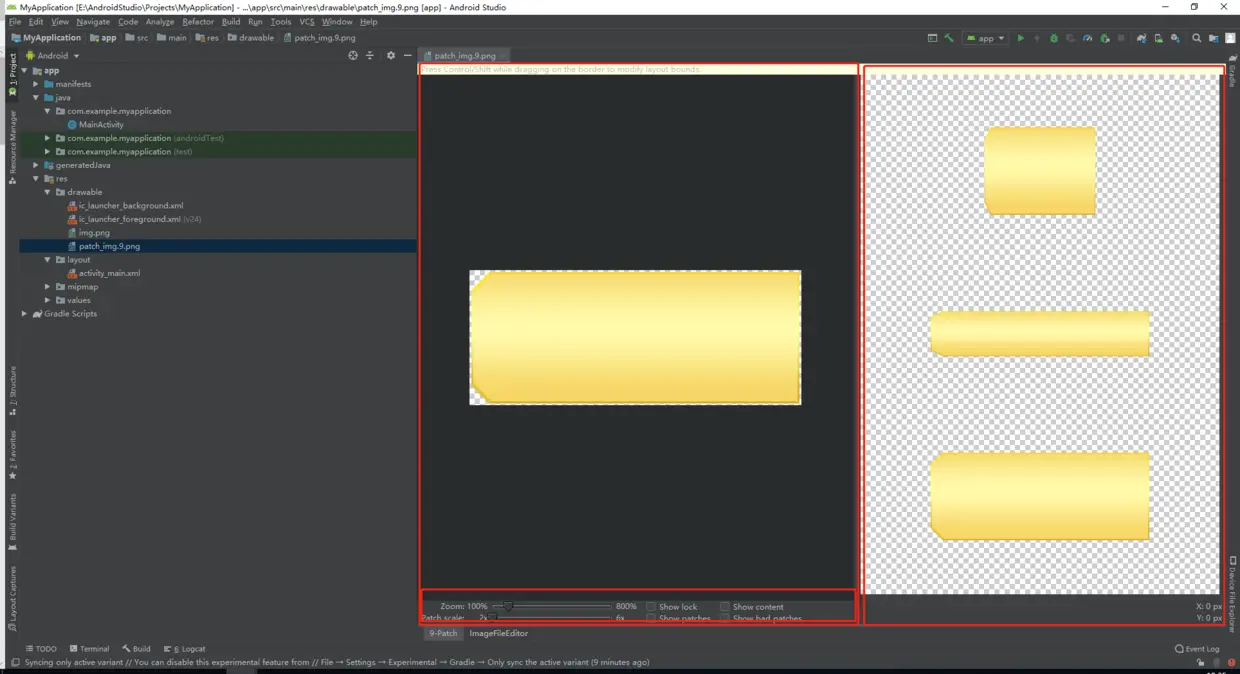Open the VCS menu
Screen dimensions: 1240x674
click(306, 21)
